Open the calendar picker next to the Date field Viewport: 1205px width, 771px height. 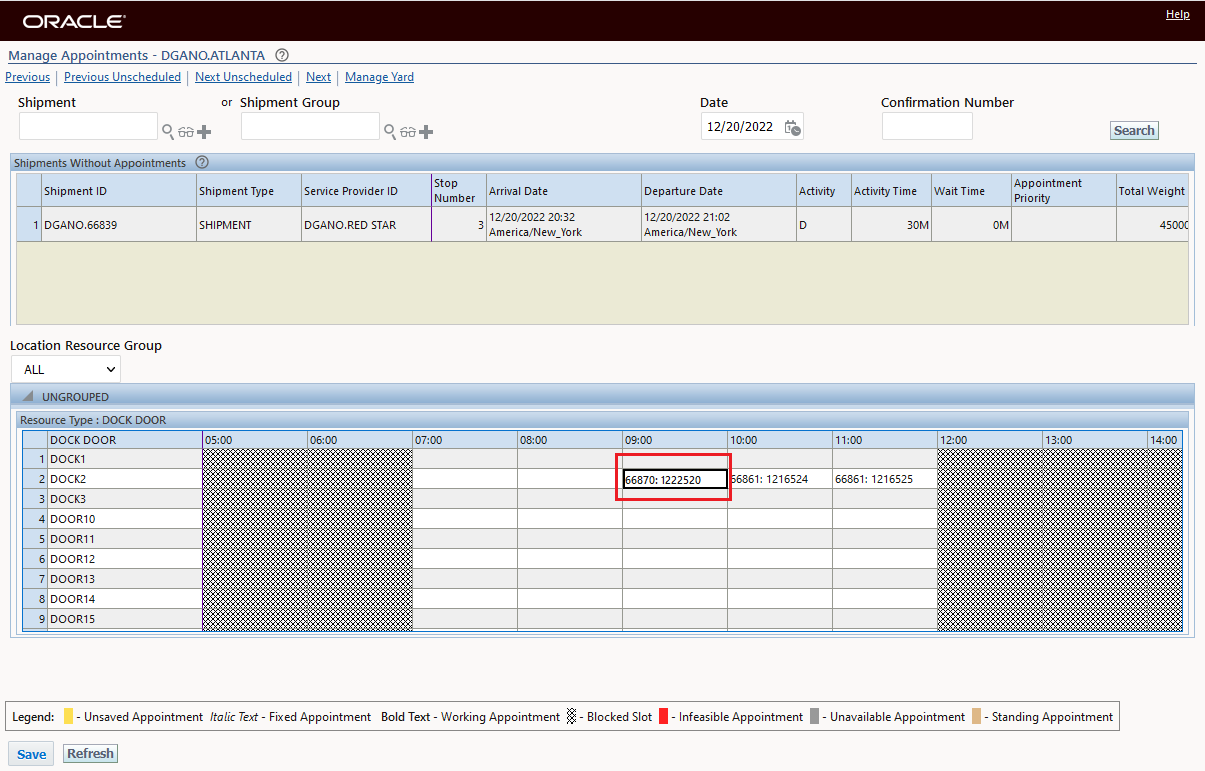(792, 126)
